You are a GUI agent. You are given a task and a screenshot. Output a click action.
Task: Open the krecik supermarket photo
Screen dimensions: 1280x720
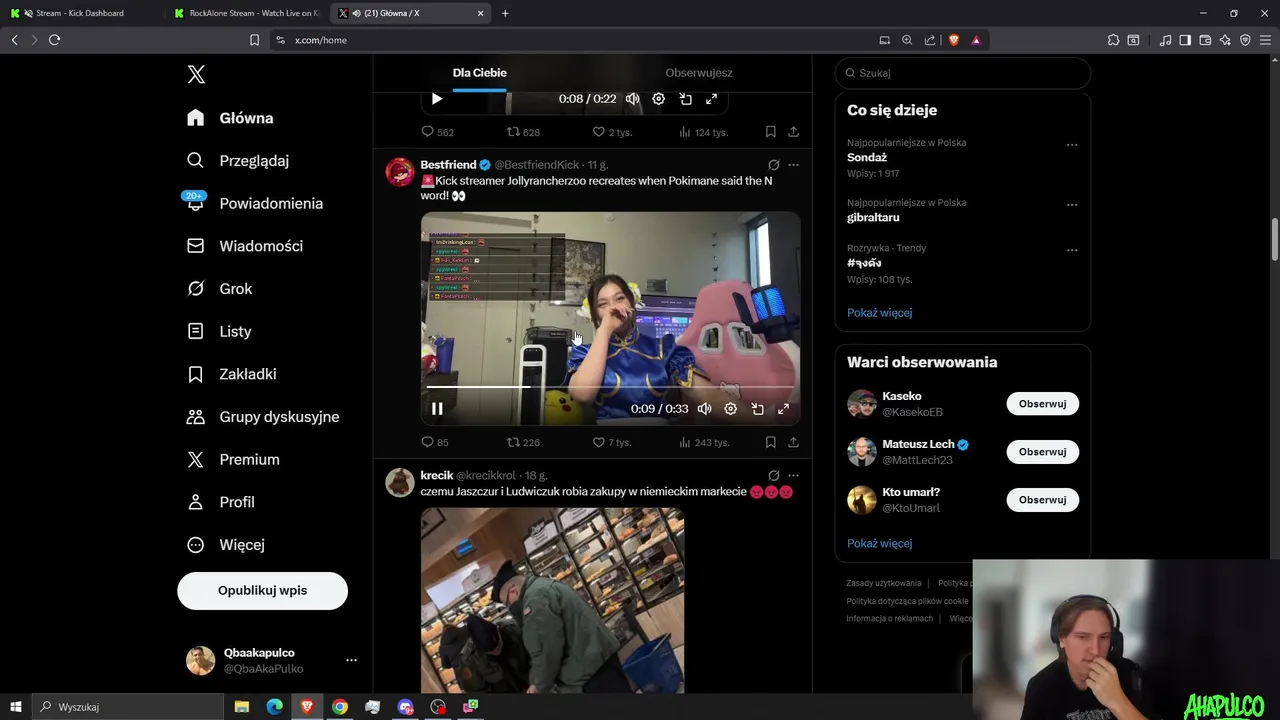coord(552,600)
